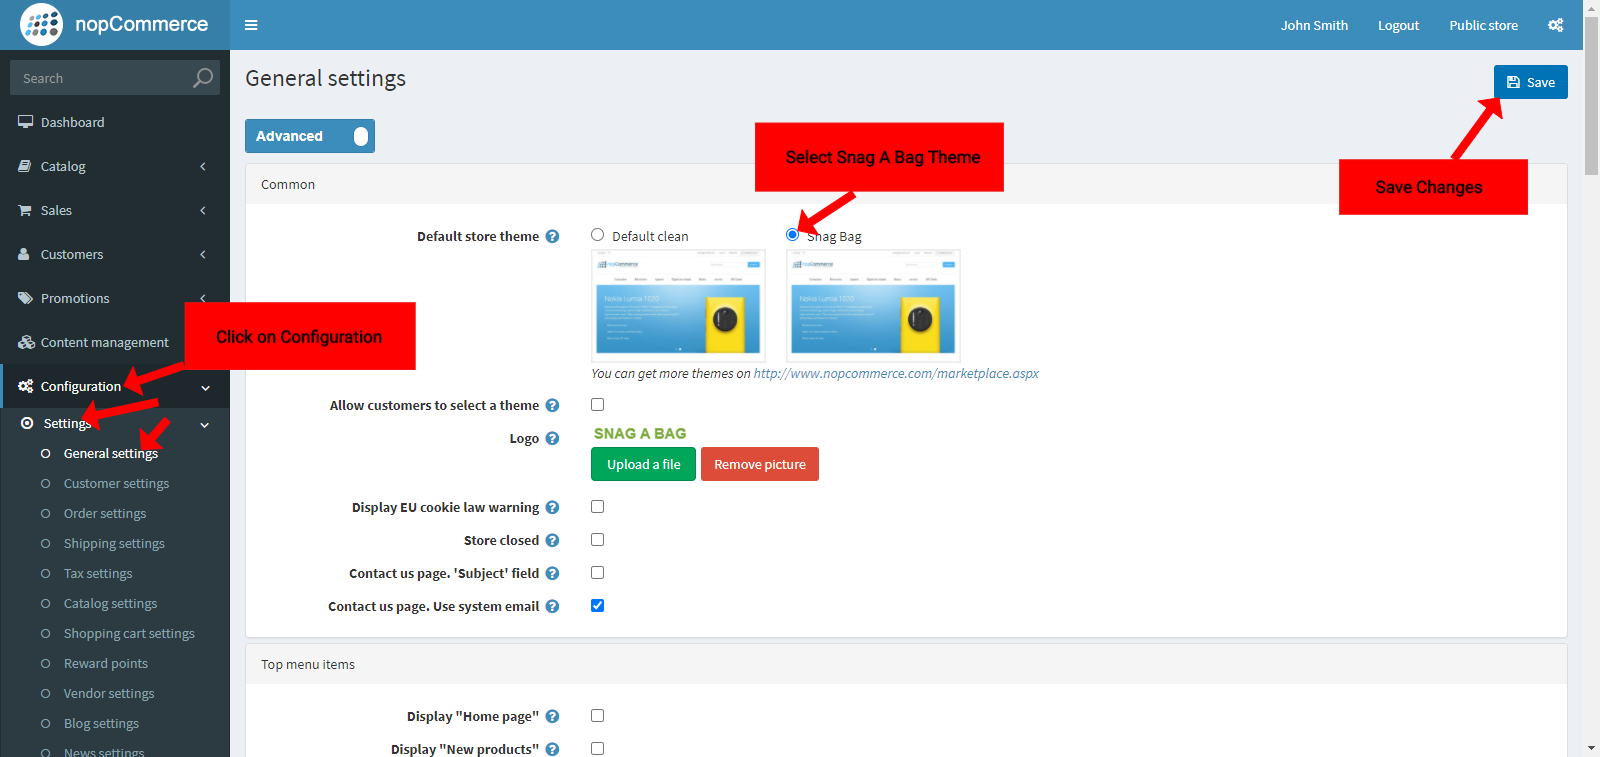Open Shipping settings in sidebar
1600x757 pixels.
(114, 543)
